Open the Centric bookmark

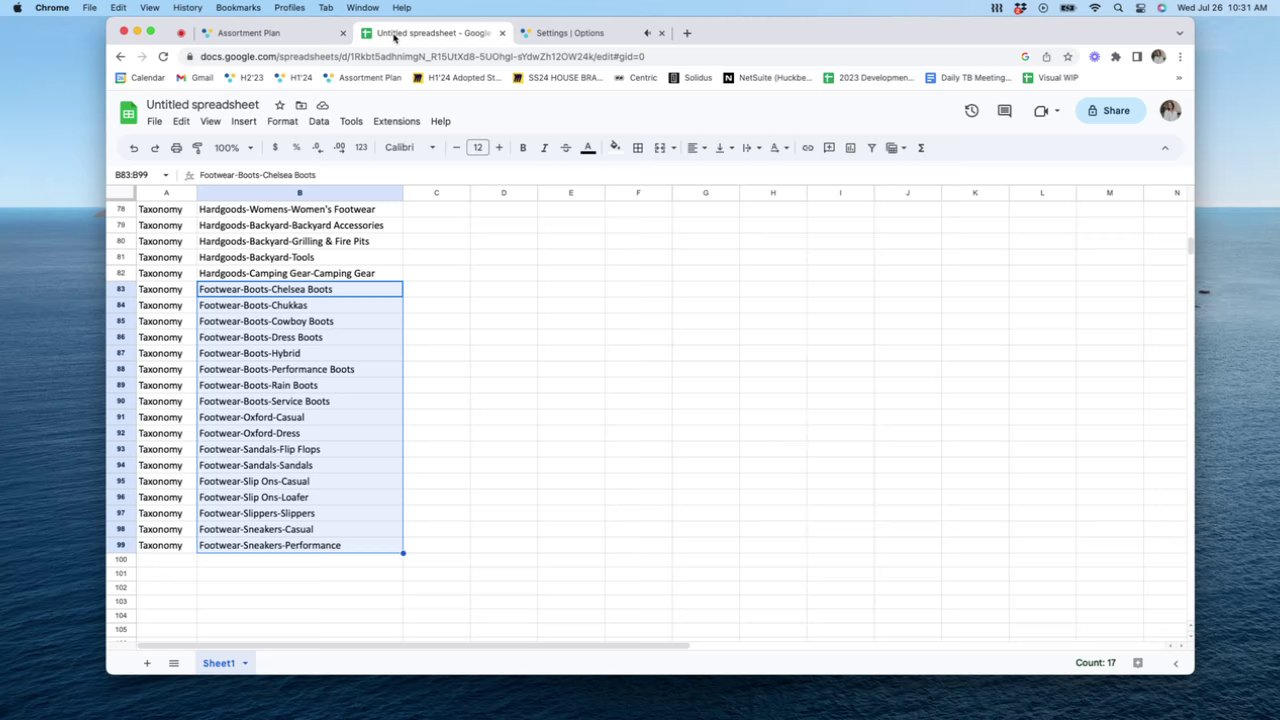pos(636,78)
